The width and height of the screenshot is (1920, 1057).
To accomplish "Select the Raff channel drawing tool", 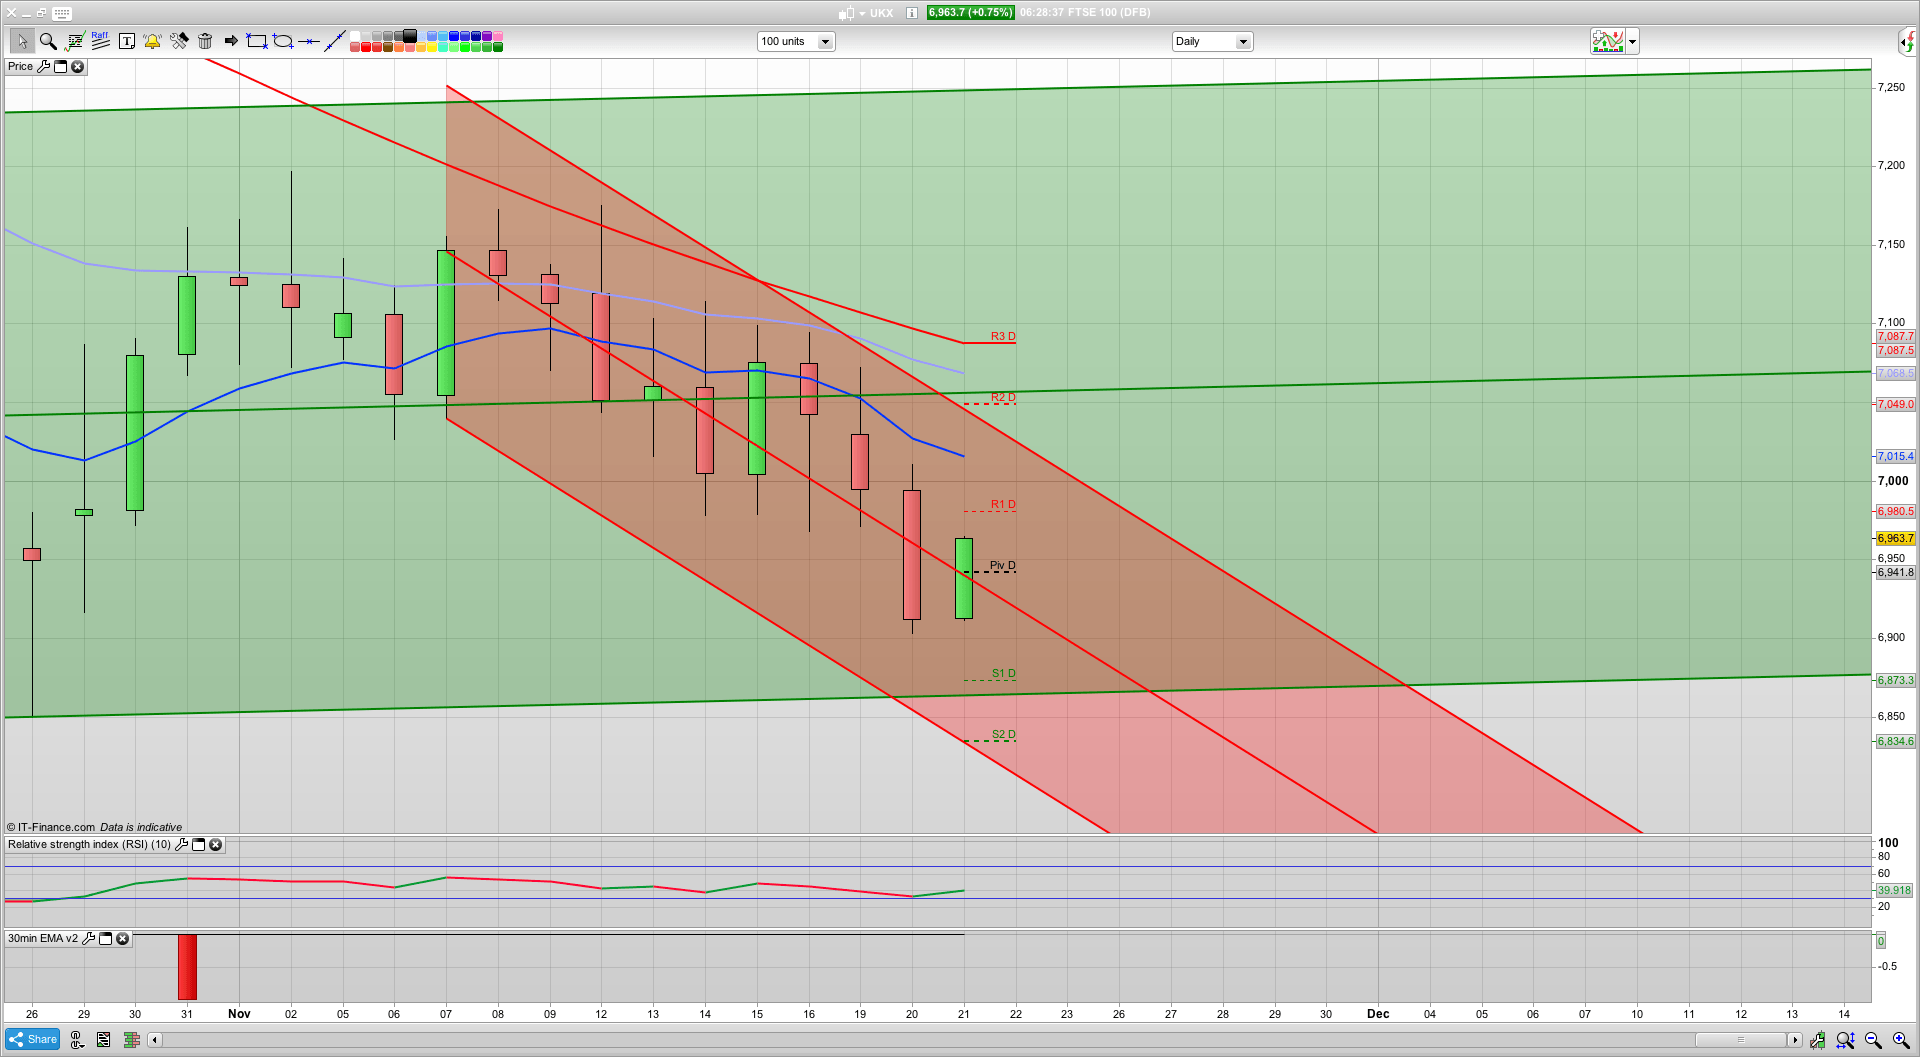I will pyautogui.click(x=100, y=41).
